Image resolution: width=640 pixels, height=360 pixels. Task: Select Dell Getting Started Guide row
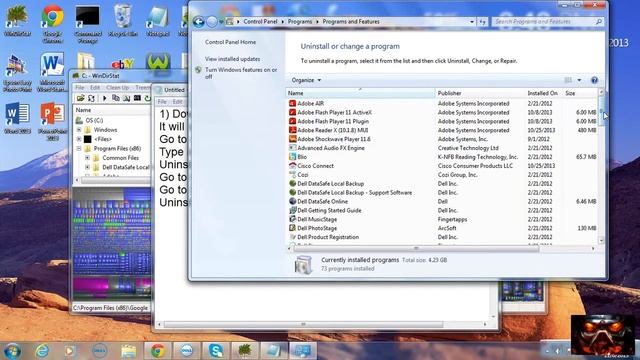tap(443, 210)
